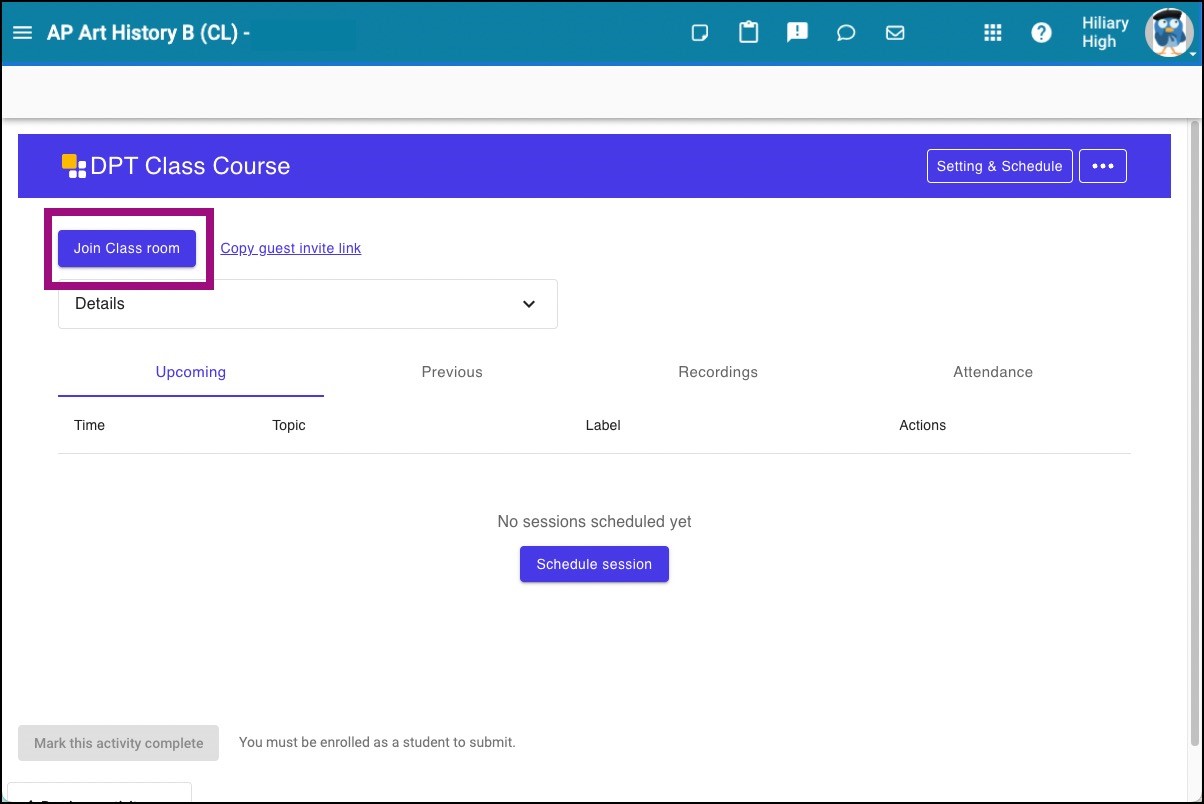View announcements via the alert bubble icon

pyautogui.click(x=797, y=32)
